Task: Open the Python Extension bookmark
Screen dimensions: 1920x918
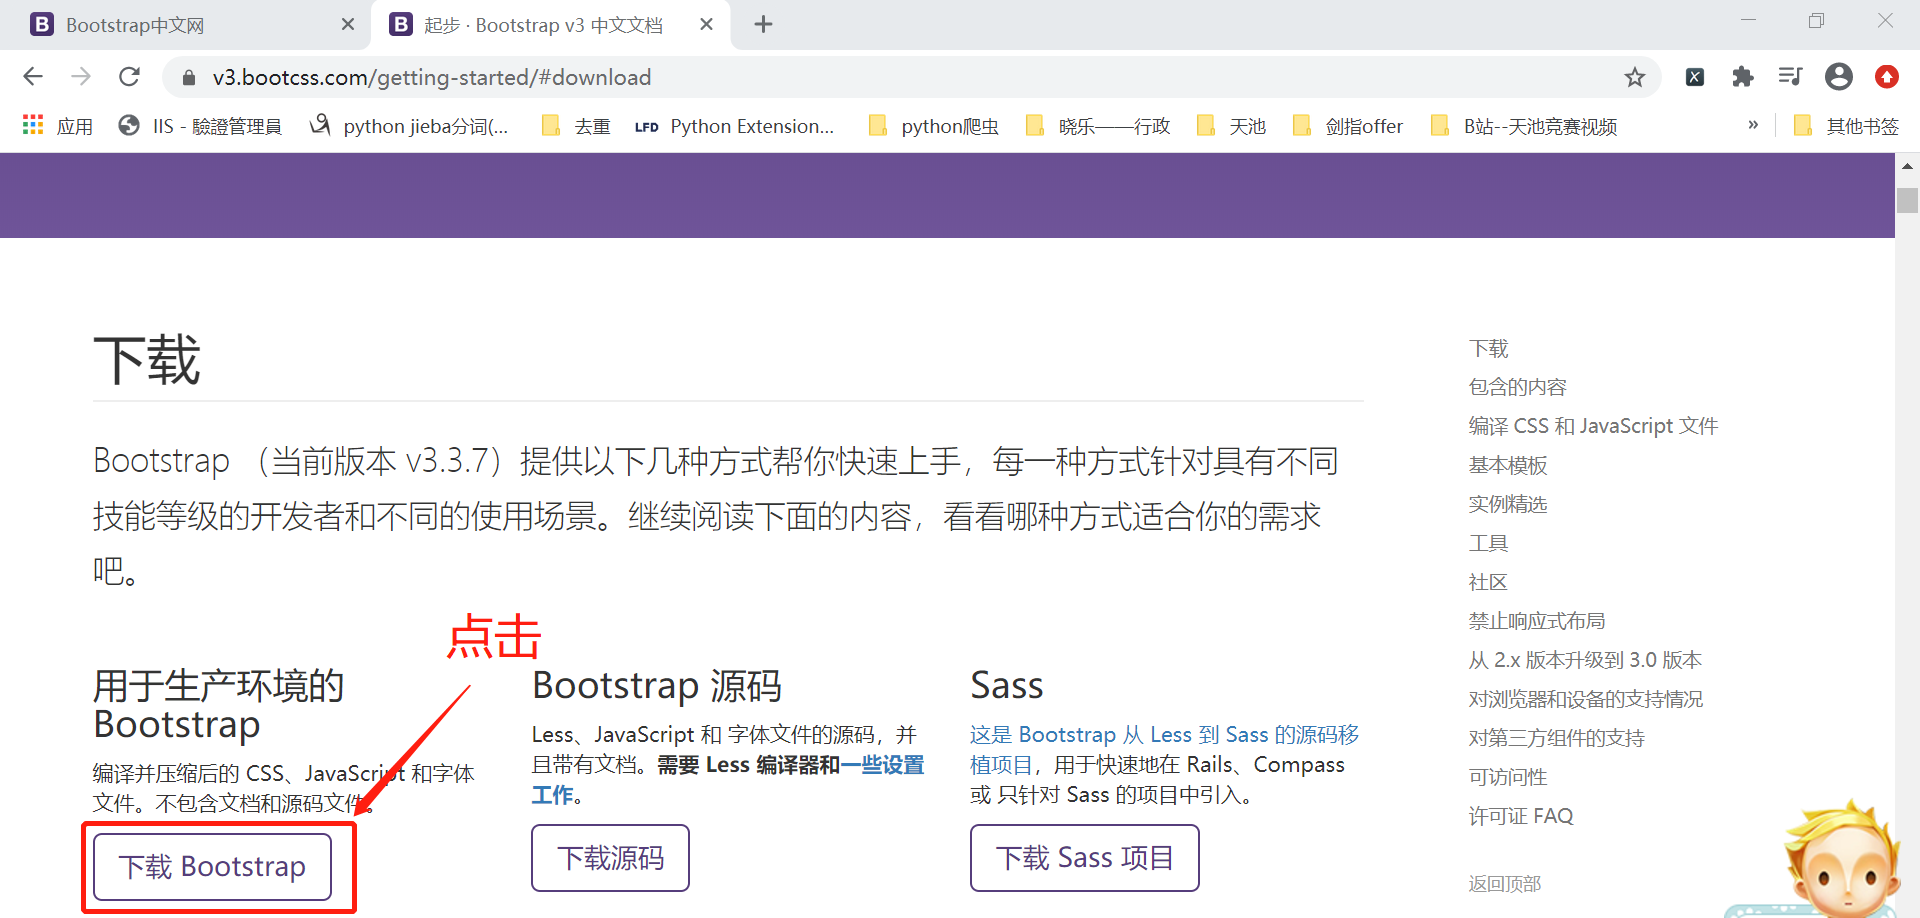Action: (735, 126)
